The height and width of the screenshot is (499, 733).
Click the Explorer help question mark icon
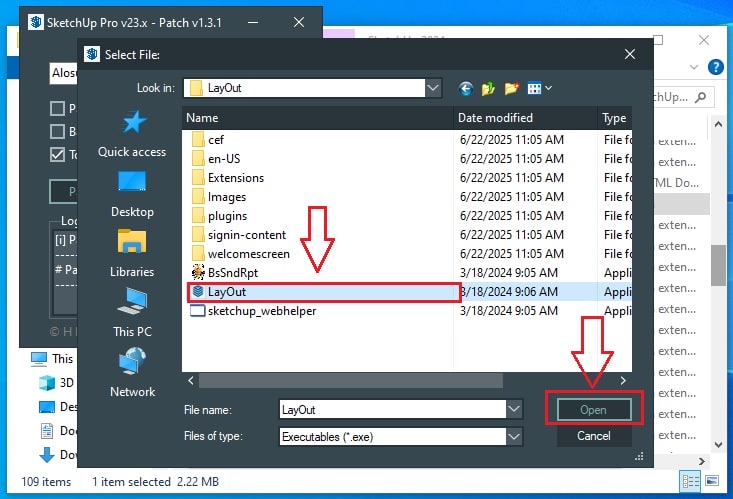(x=715, y=67)
